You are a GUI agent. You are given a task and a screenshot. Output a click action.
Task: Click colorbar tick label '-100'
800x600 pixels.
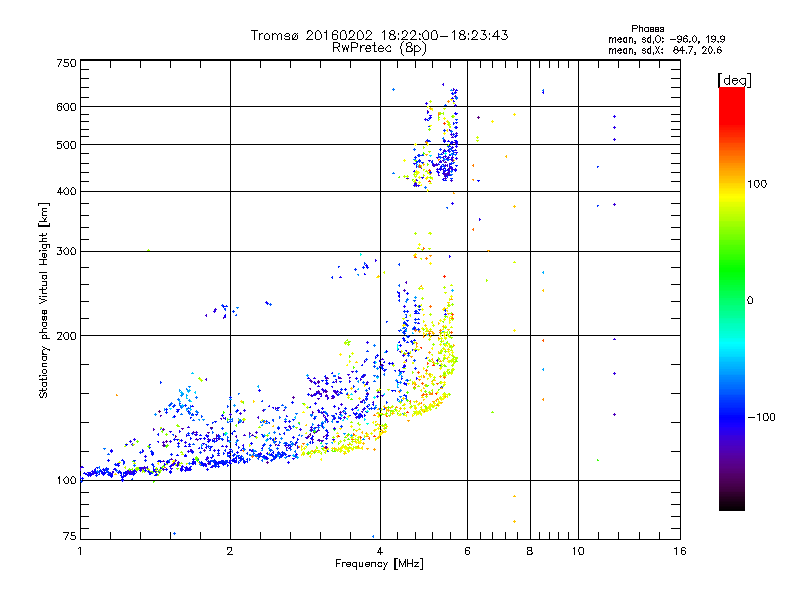coord(762,417)
